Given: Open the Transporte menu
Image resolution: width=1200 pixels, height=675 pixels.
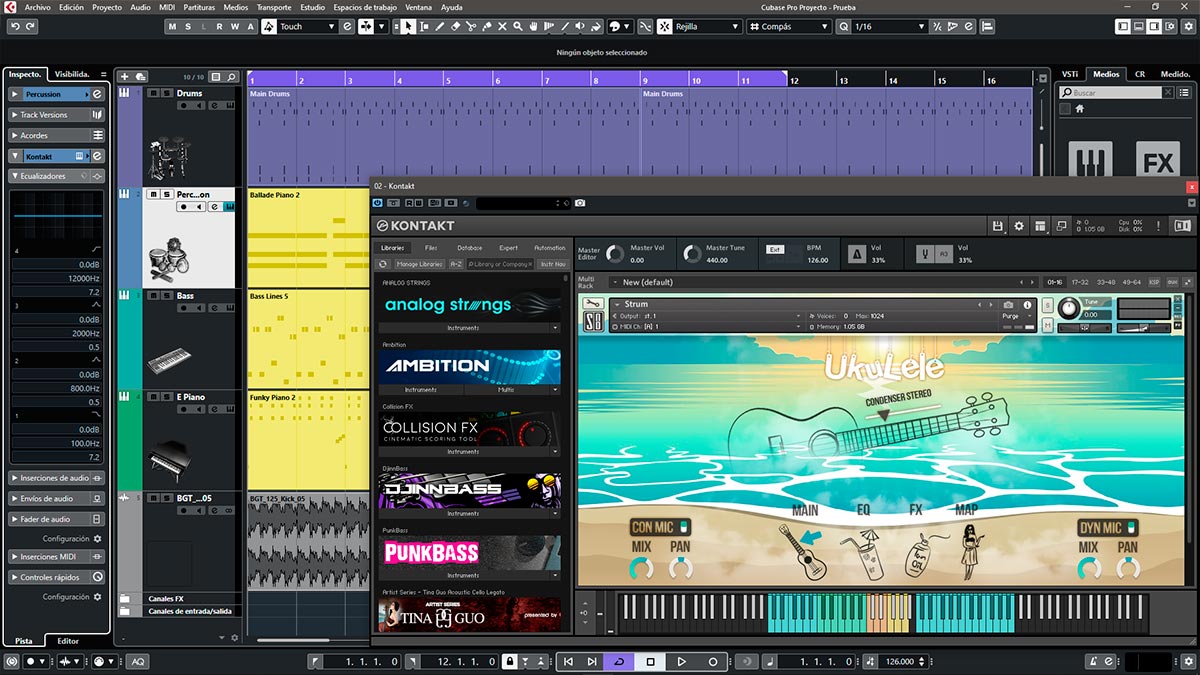Looking at the screenshot, I should (274, 7).
